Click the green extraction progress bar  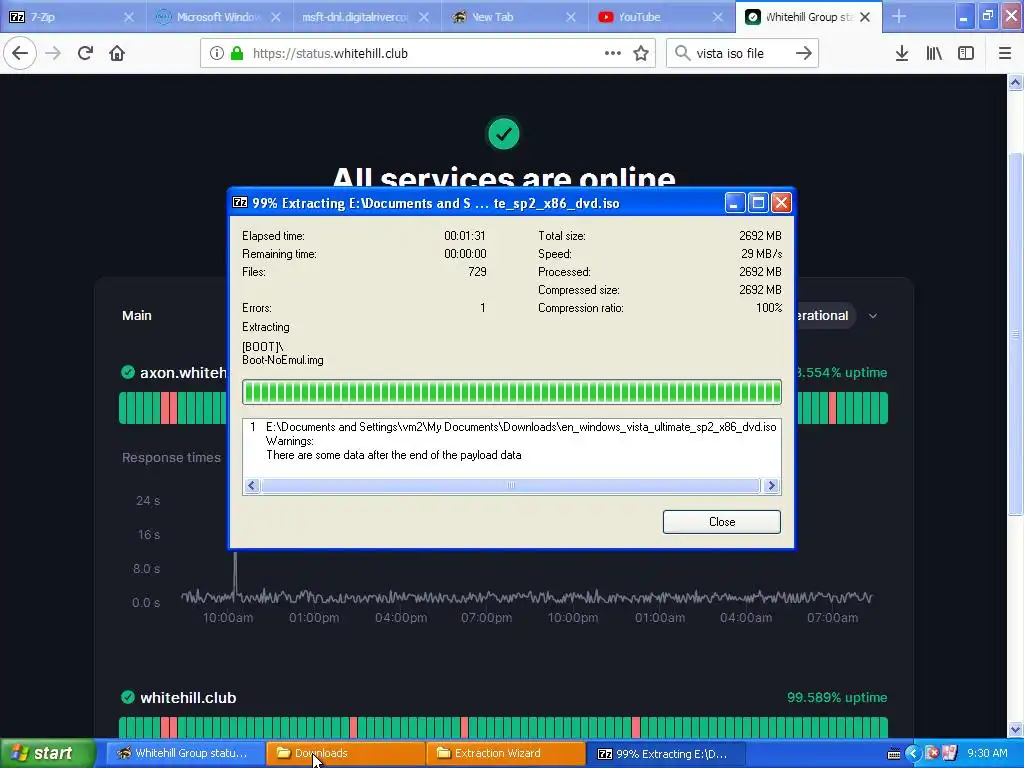coord(511,392)
